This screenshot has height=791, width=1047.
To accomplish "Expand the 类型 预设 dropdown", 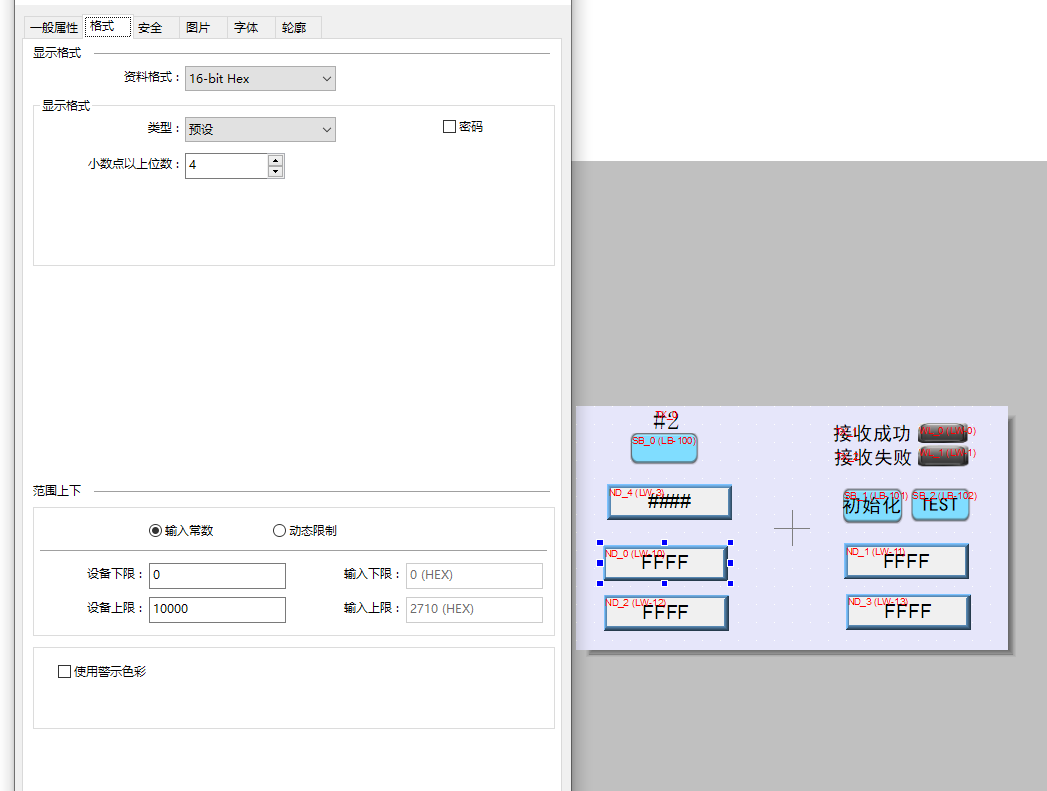I will [x=260, y=130].
